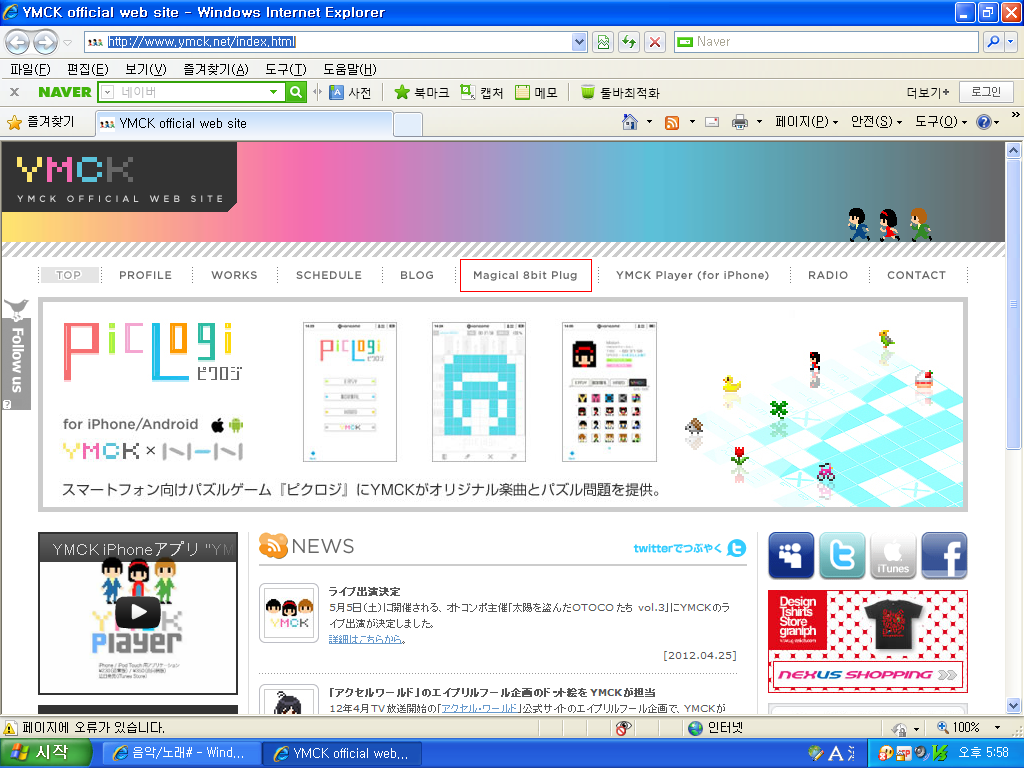Image resolution: width=1024 pixels, height=768 pixels.
Task: Click the page vertical scrollbar thumb
Action: 1013,304
